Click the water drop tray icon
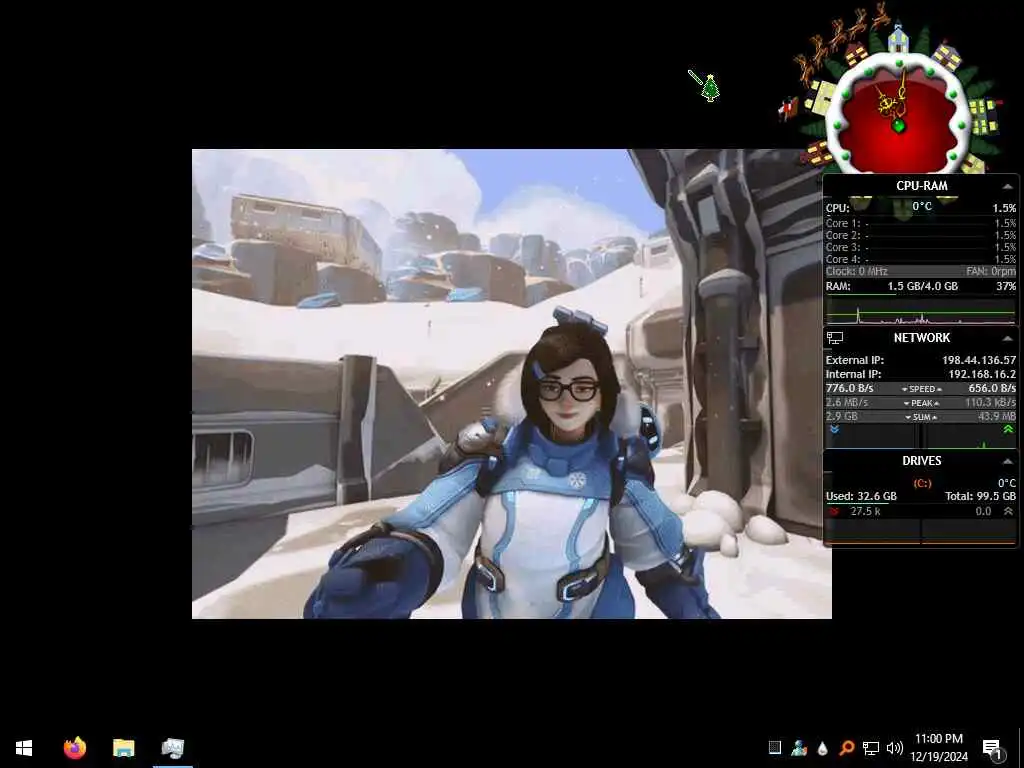 coord(822,748)
